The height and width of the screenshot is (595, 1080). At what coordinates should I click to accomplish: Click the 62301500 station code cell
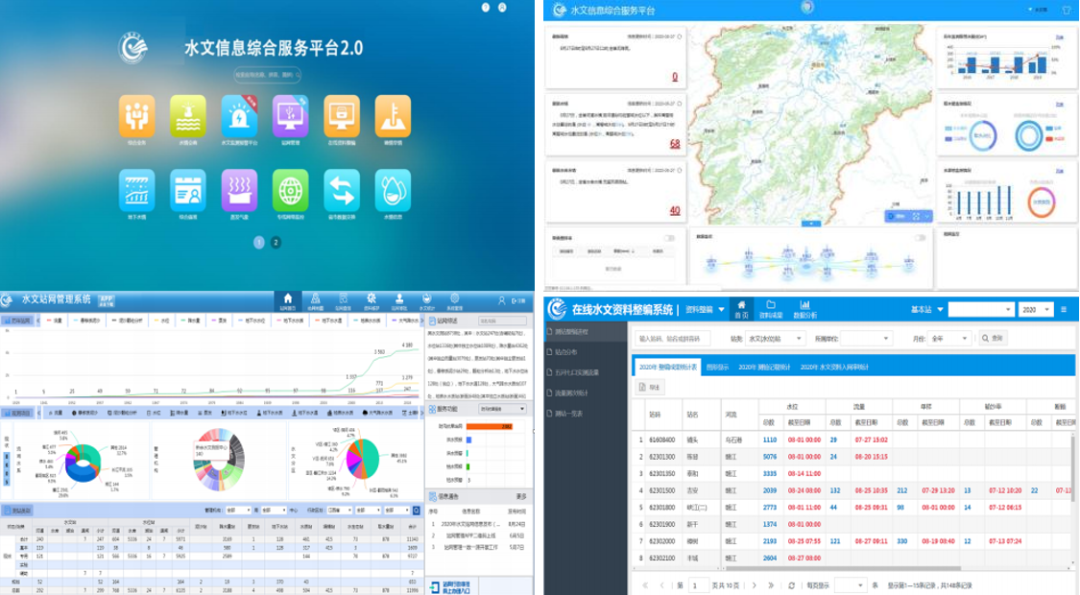661,490
